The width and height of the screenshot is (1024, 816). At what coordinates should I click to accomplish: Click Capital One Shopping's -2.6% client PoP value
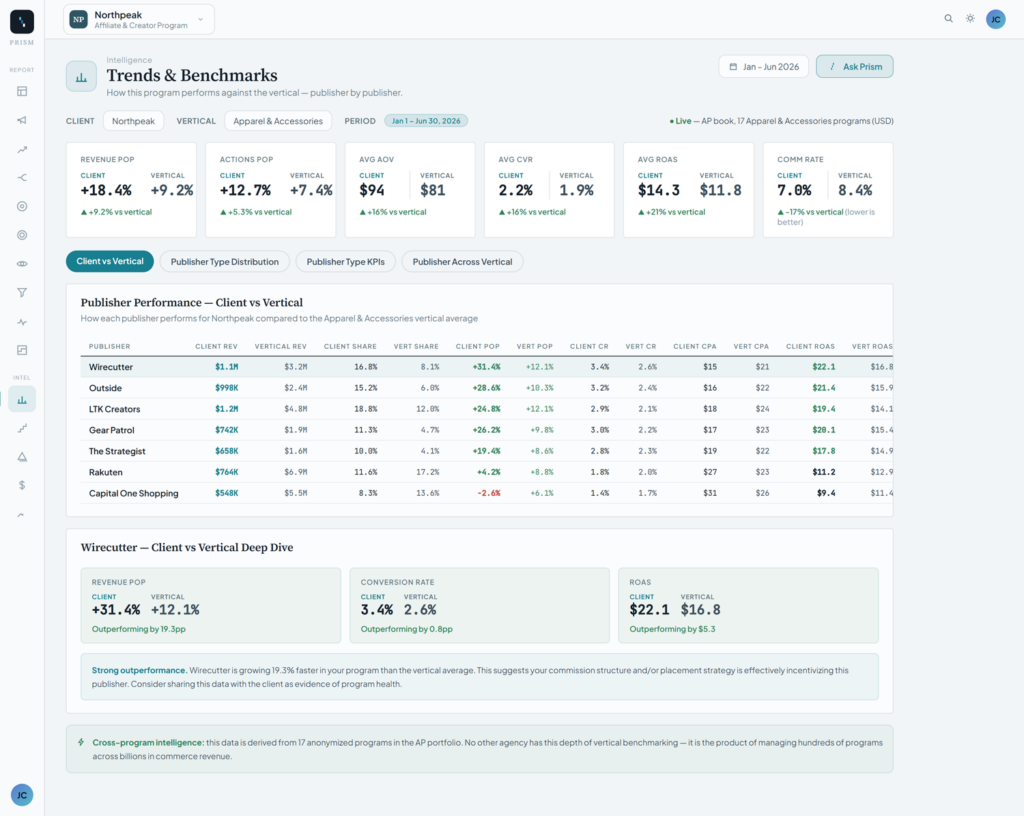click(x=488, y=493)
